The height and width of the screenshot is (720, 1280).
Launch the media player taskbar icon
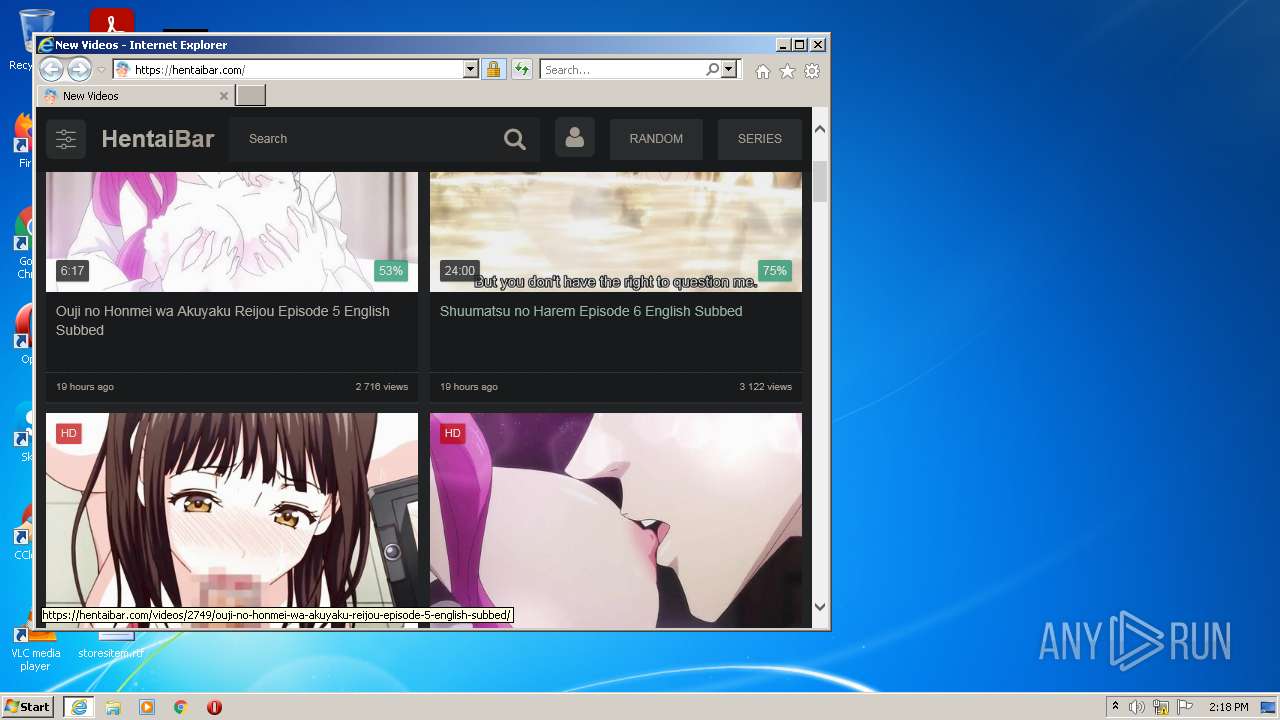coord(147,707)
